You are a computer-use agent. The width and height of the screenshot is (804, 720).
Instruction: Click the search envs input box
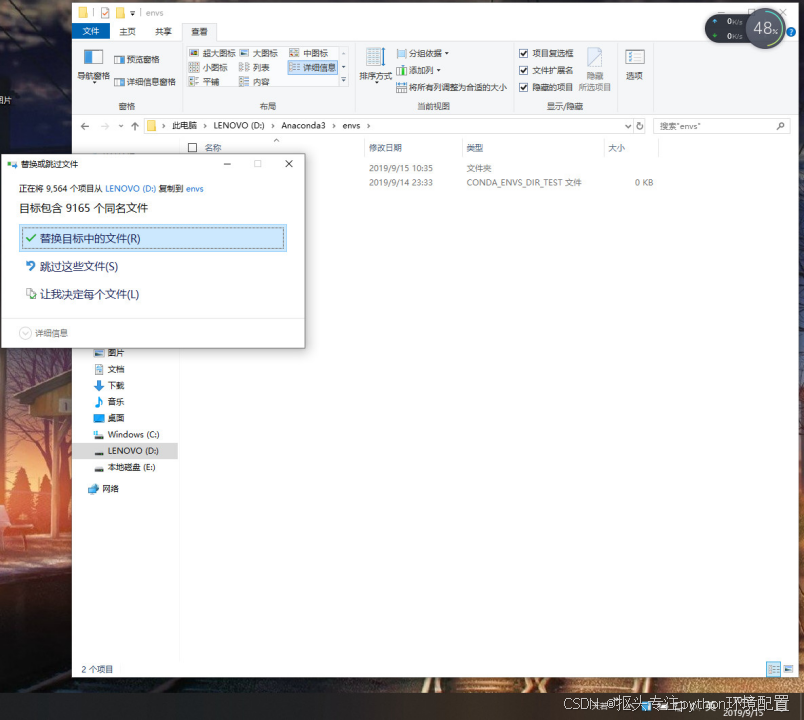click(x=716, y=126)
